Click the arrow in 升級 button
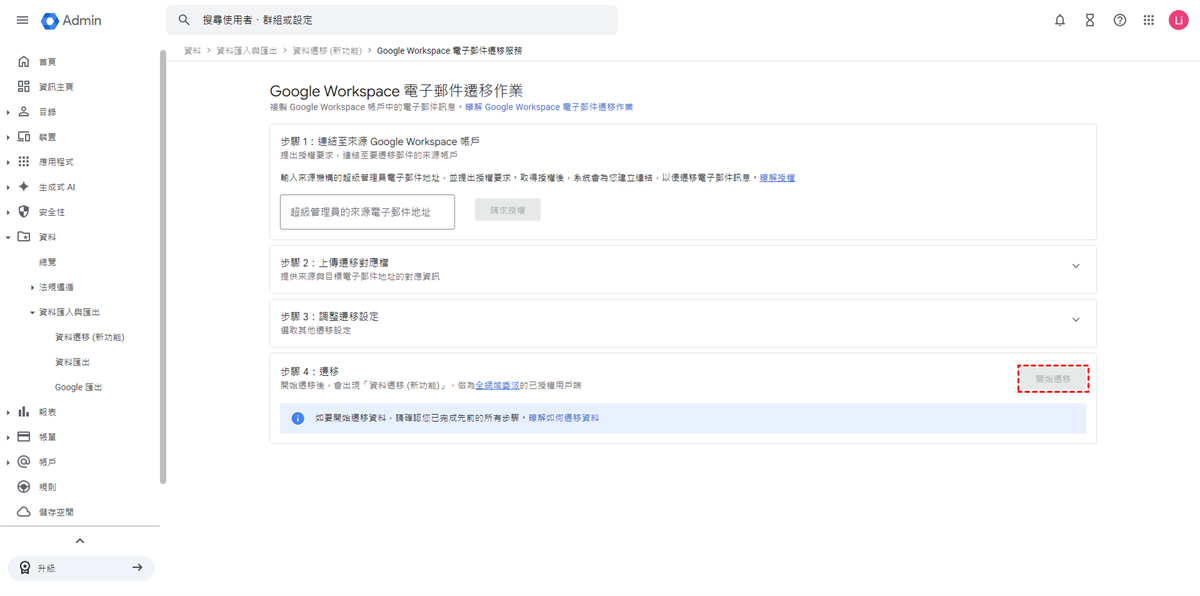1200x596 pixels. [137, 568]
